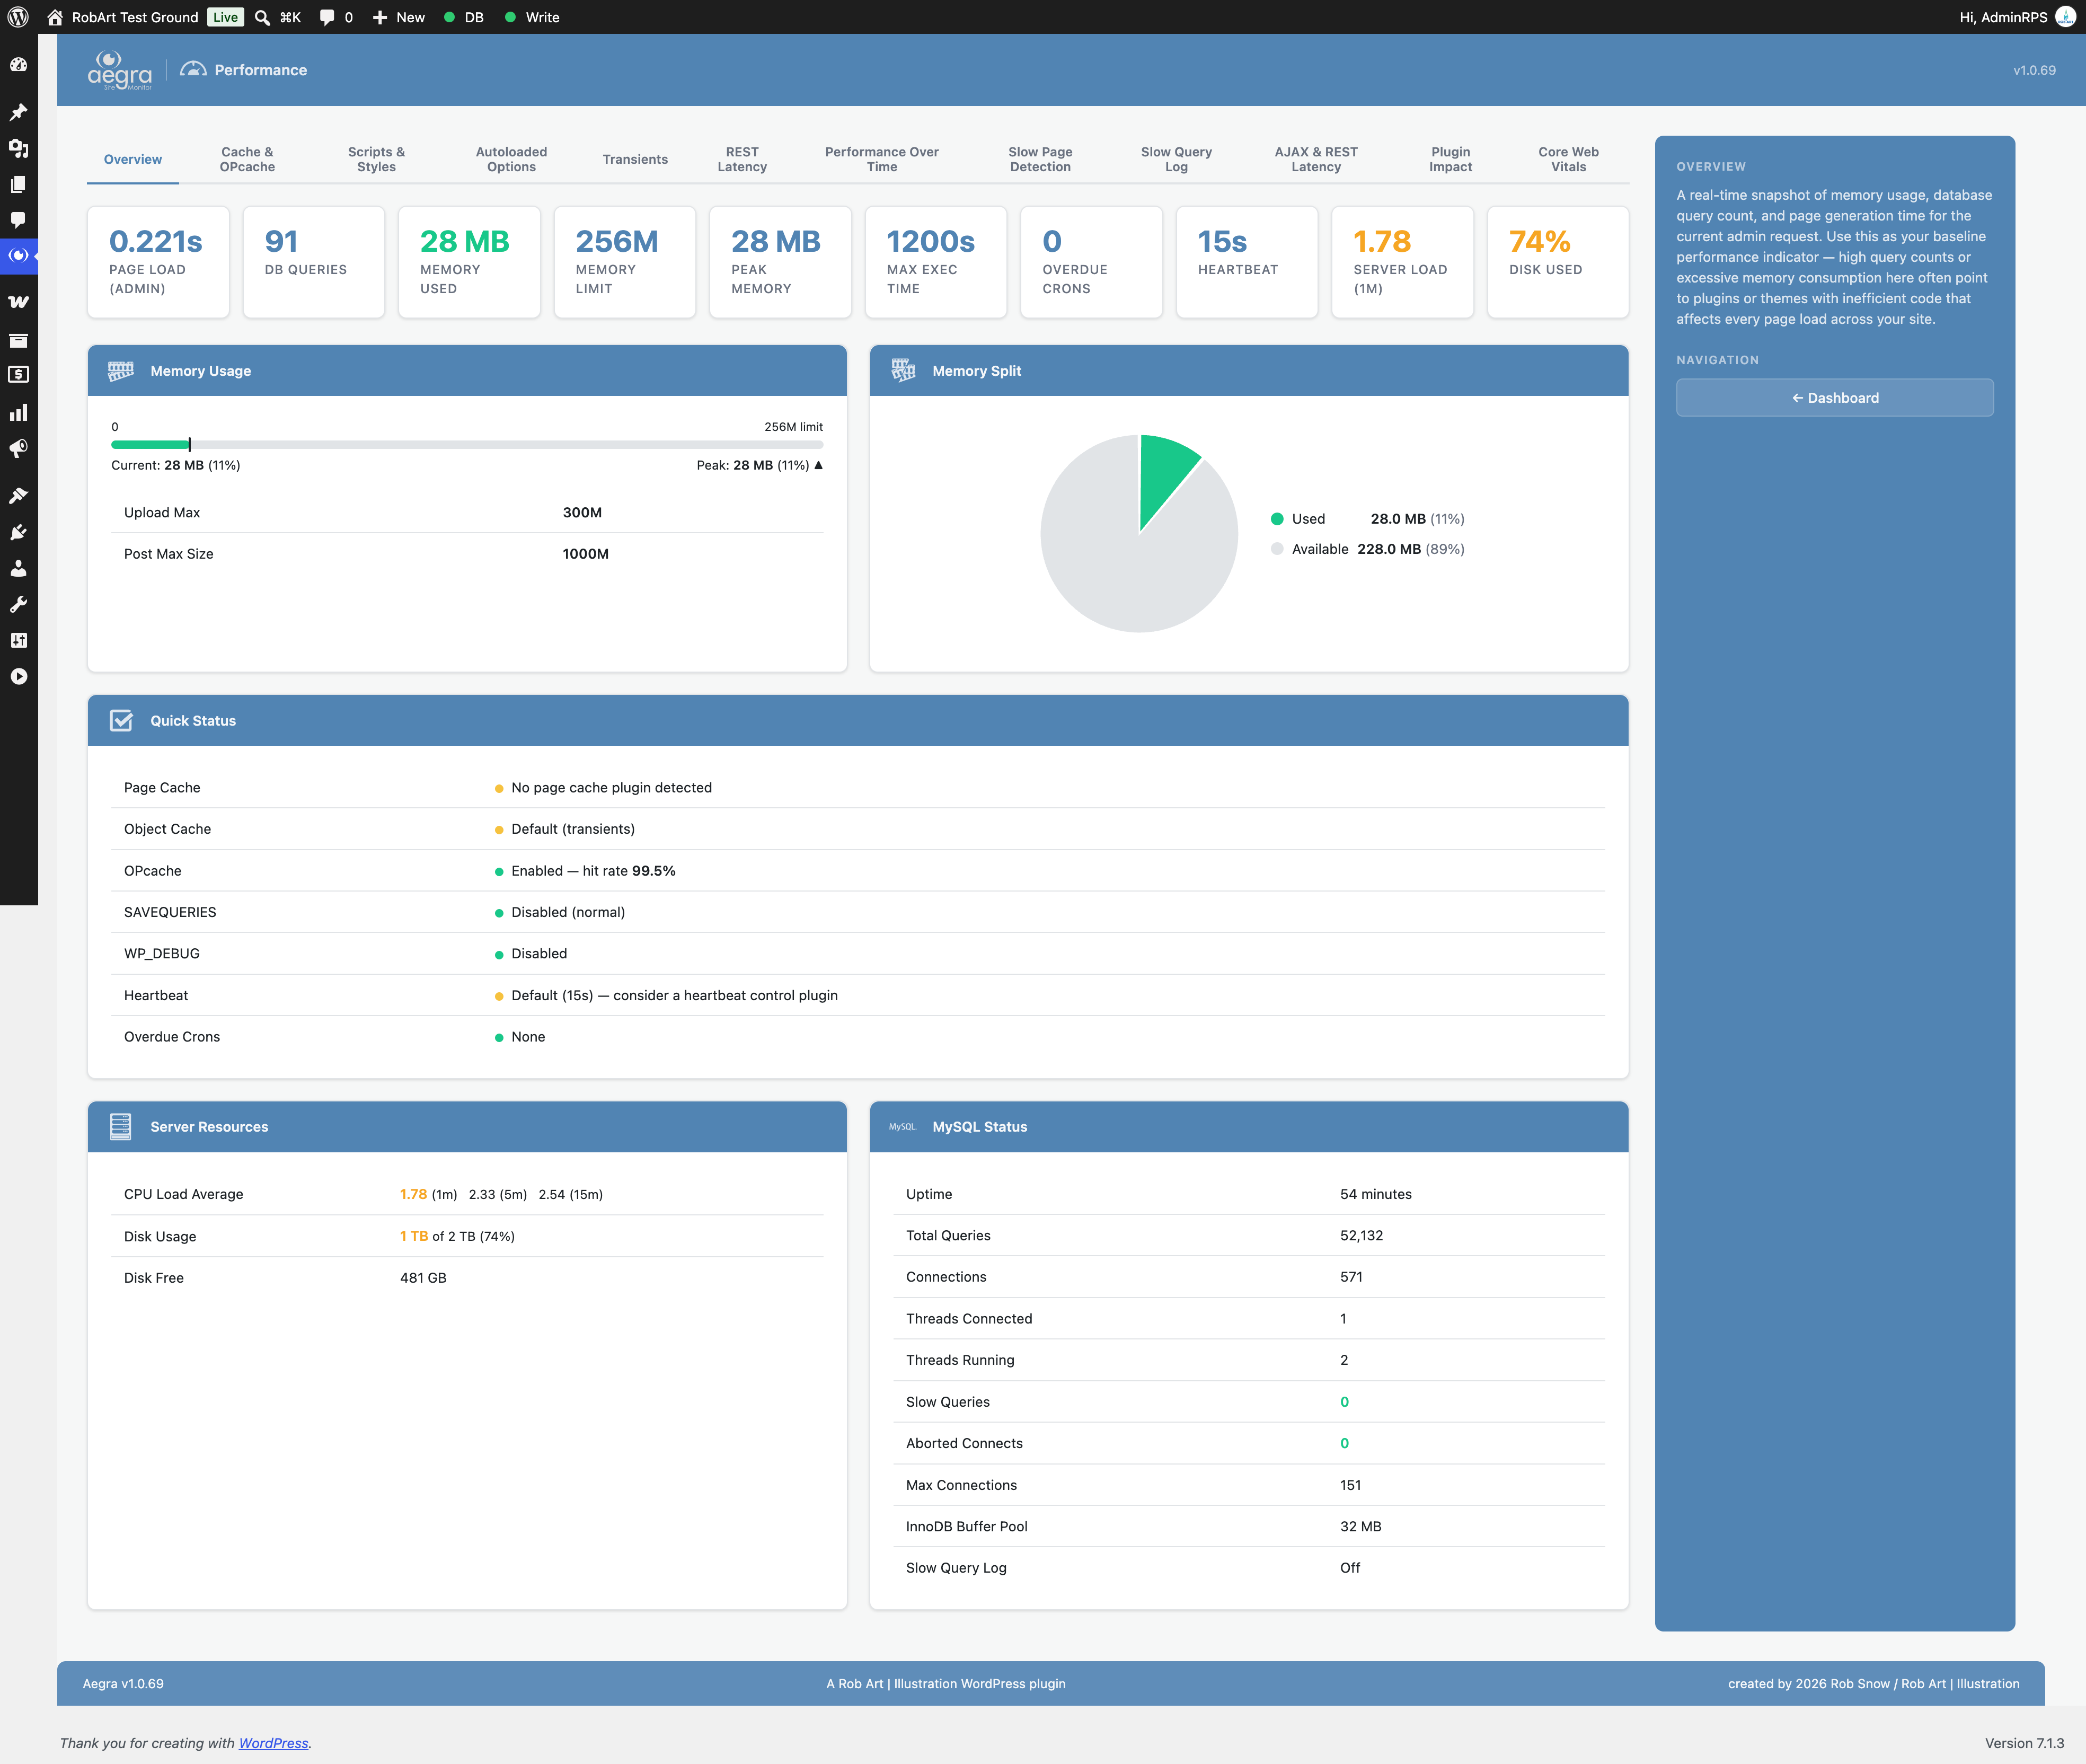The image size is (2086, 1764).
Task: Follow the WordPress footer link
Action: [x=273, y=1743]
